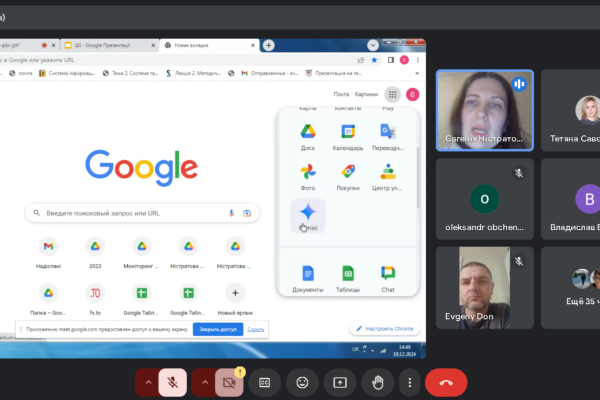Open Google Lens image search icon
Screen dimensions: 600x400
click(247, 213)
